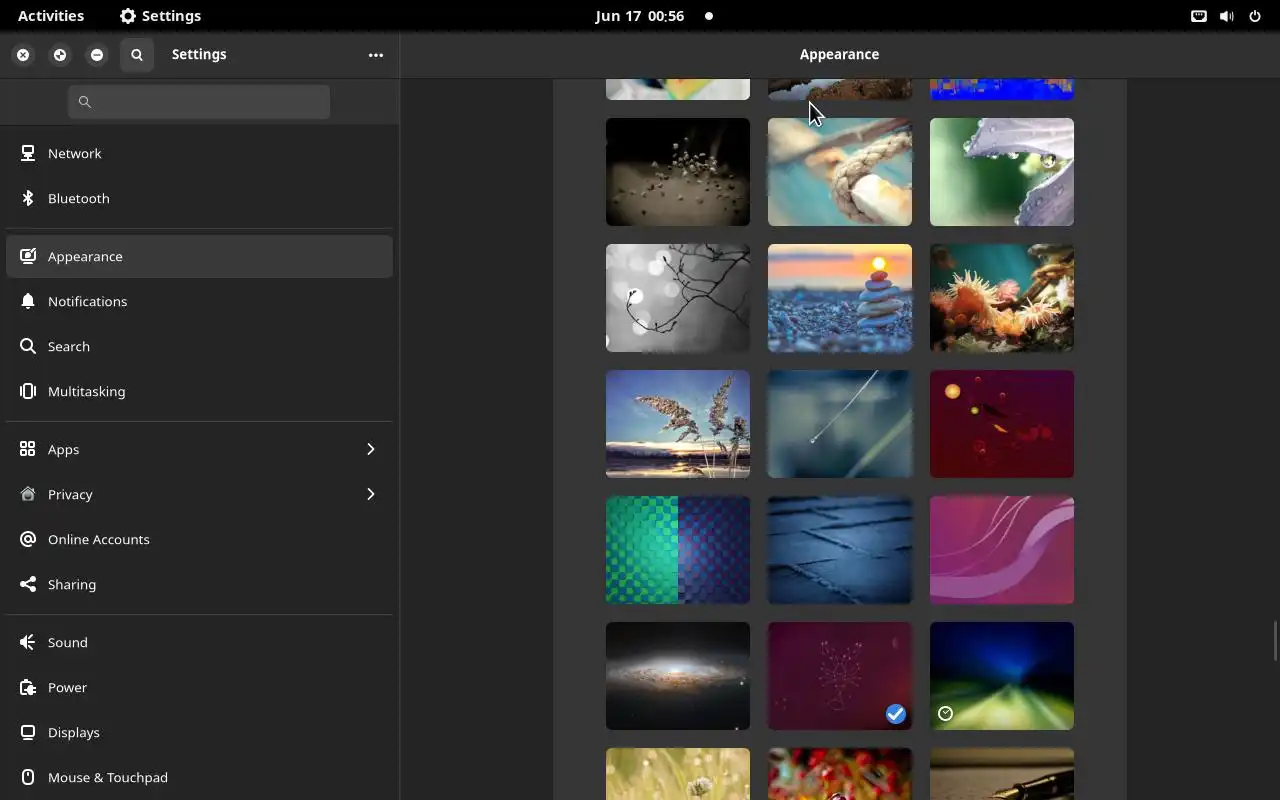
Task: Open Notifications settings
Action: (x=199, y=301)
